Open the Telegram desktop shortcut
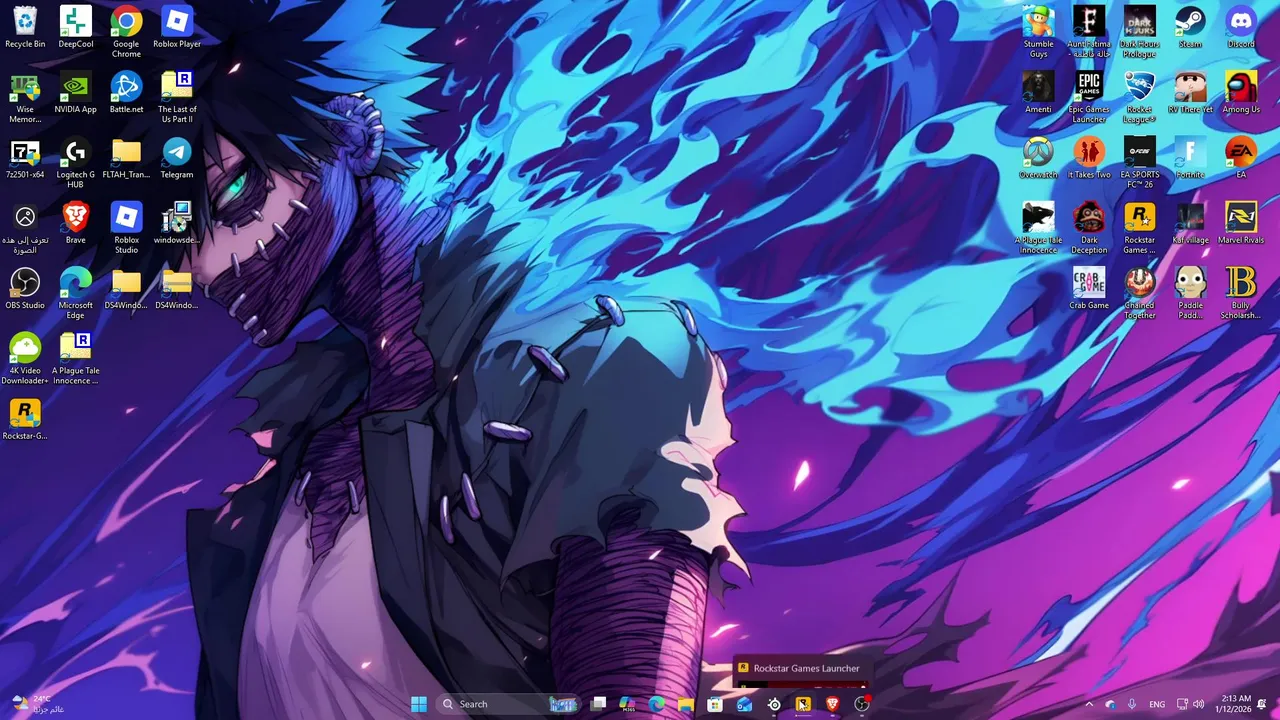1280x720 pixels. (177, 158)
